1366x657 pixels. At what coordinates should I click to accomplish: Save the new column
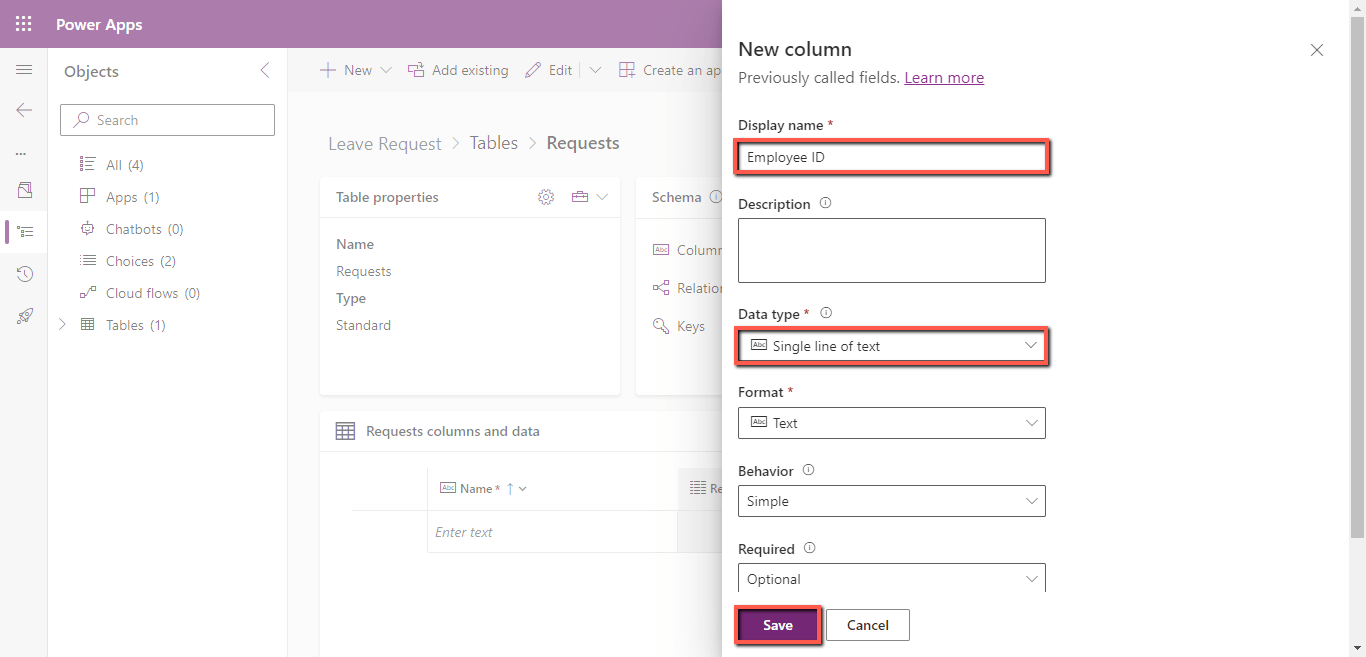(x=778, y=625)
